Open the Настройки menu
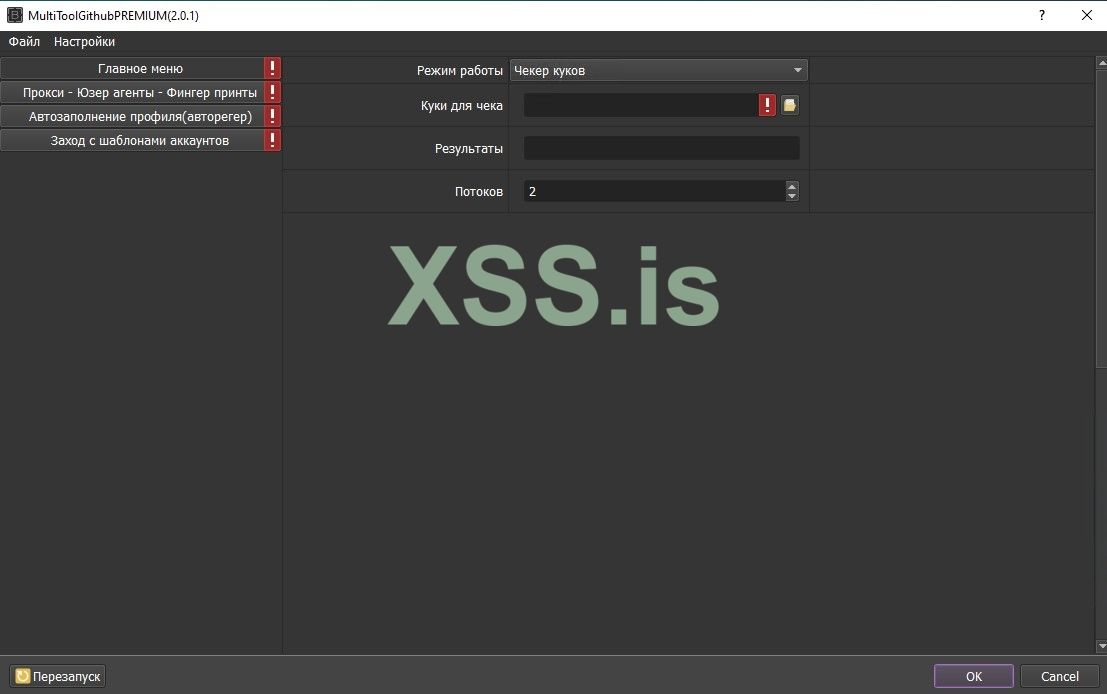The width and height of the screenshot is (1107, 694). (x=84, y=42)
